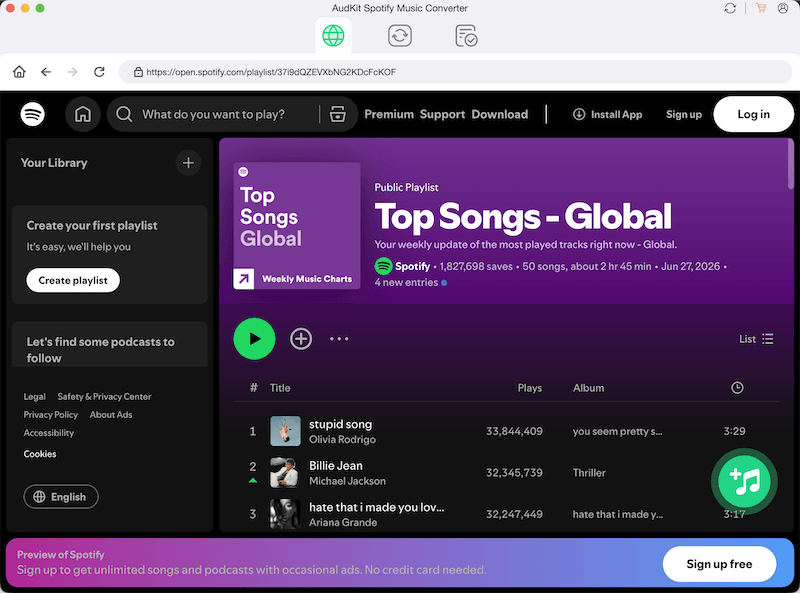This screenshot has width=800, height=593.
Task: Open the Accessibility link
Action: pos(48,433)
